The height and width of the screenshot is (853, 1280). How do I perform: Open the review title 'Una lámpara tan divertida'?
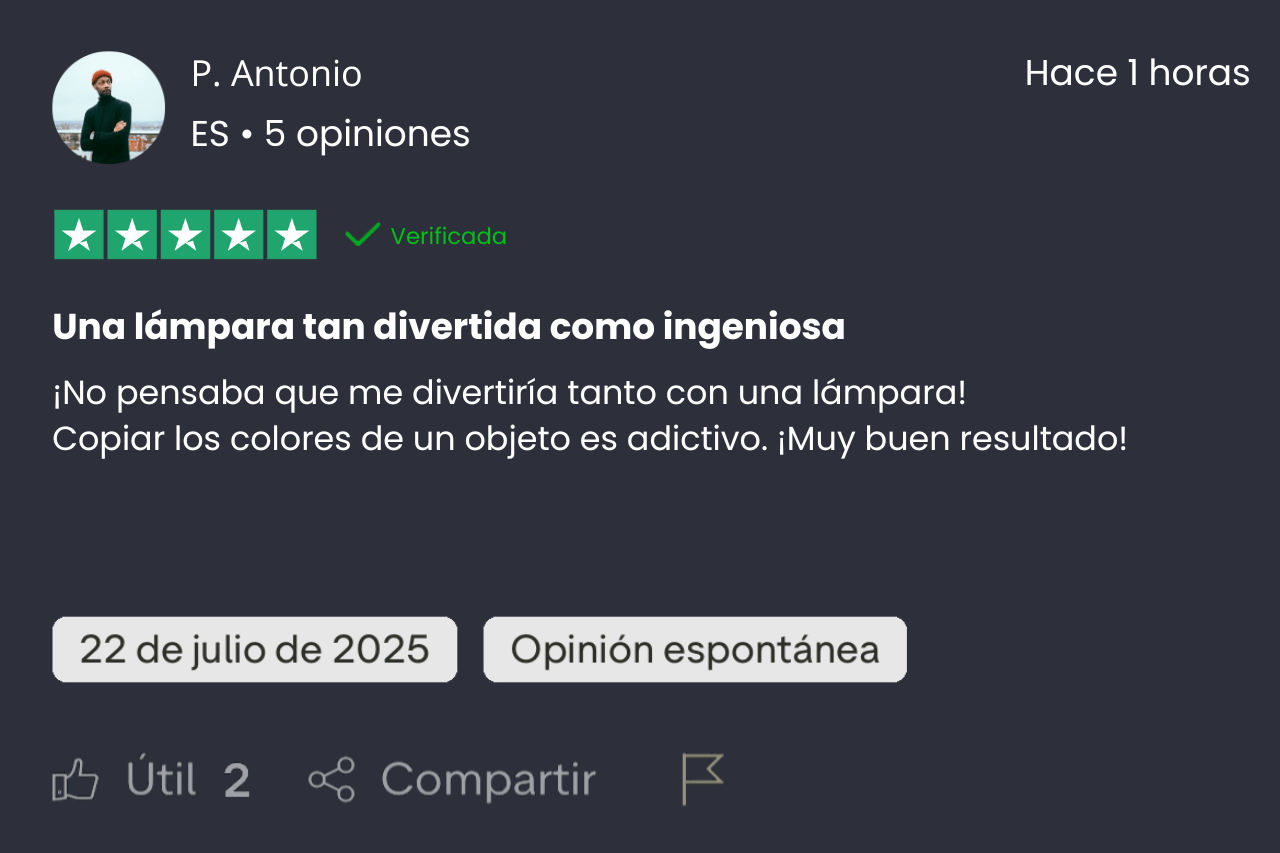click(449, 327)
